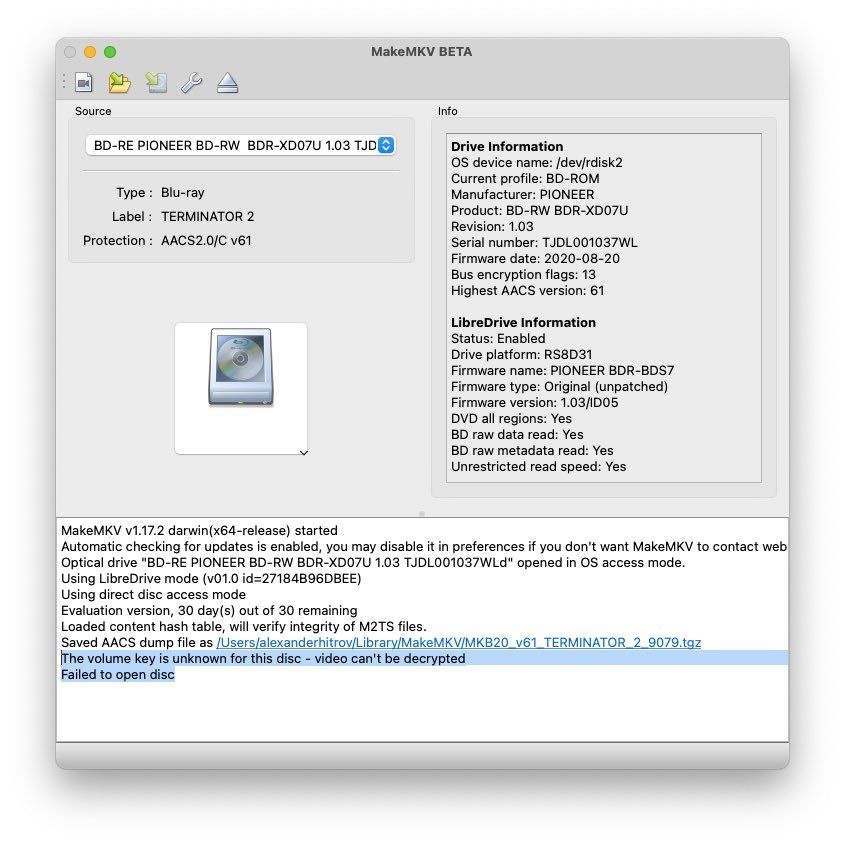
Task: Click the "Automatic checking for updates" log line
Action: click(x=424, y=546)
